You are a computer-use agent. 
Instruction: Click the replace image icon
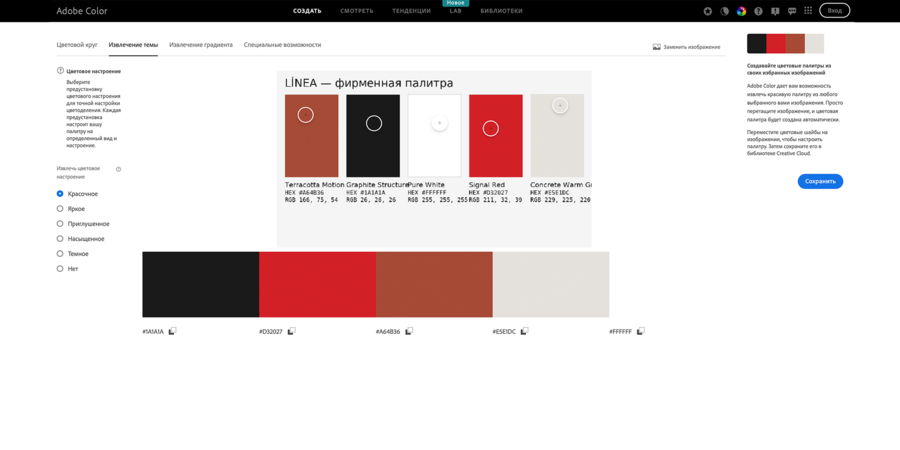click(x=657, y=47)
